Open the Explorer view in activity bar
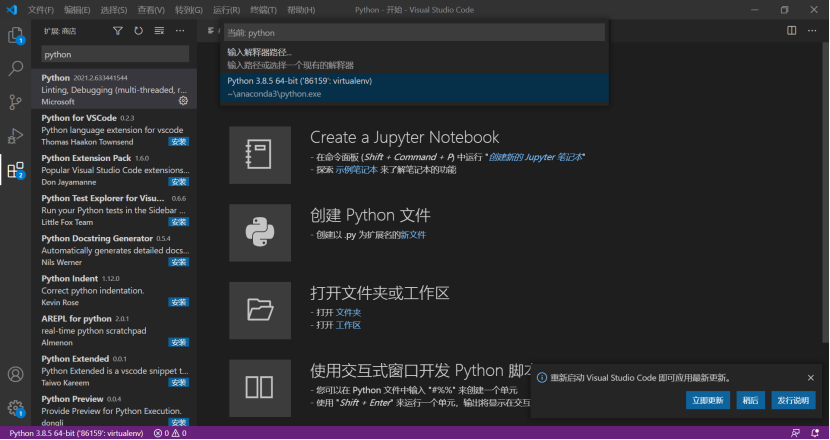Screen dimensions: 830x440 coord(15,35)
